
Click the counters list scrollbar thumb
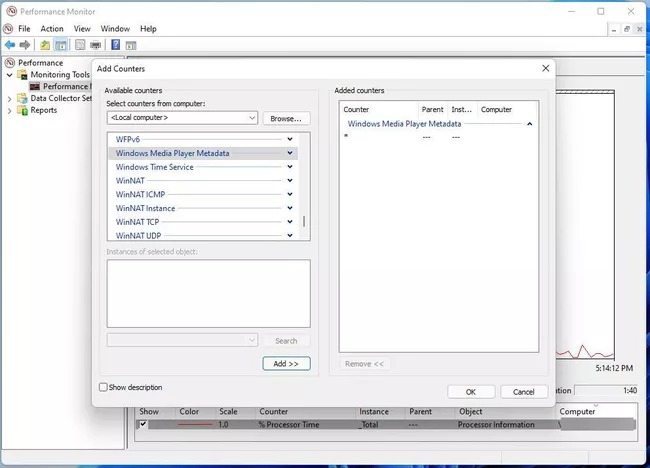pyautogui.click(x=304, y=221)
